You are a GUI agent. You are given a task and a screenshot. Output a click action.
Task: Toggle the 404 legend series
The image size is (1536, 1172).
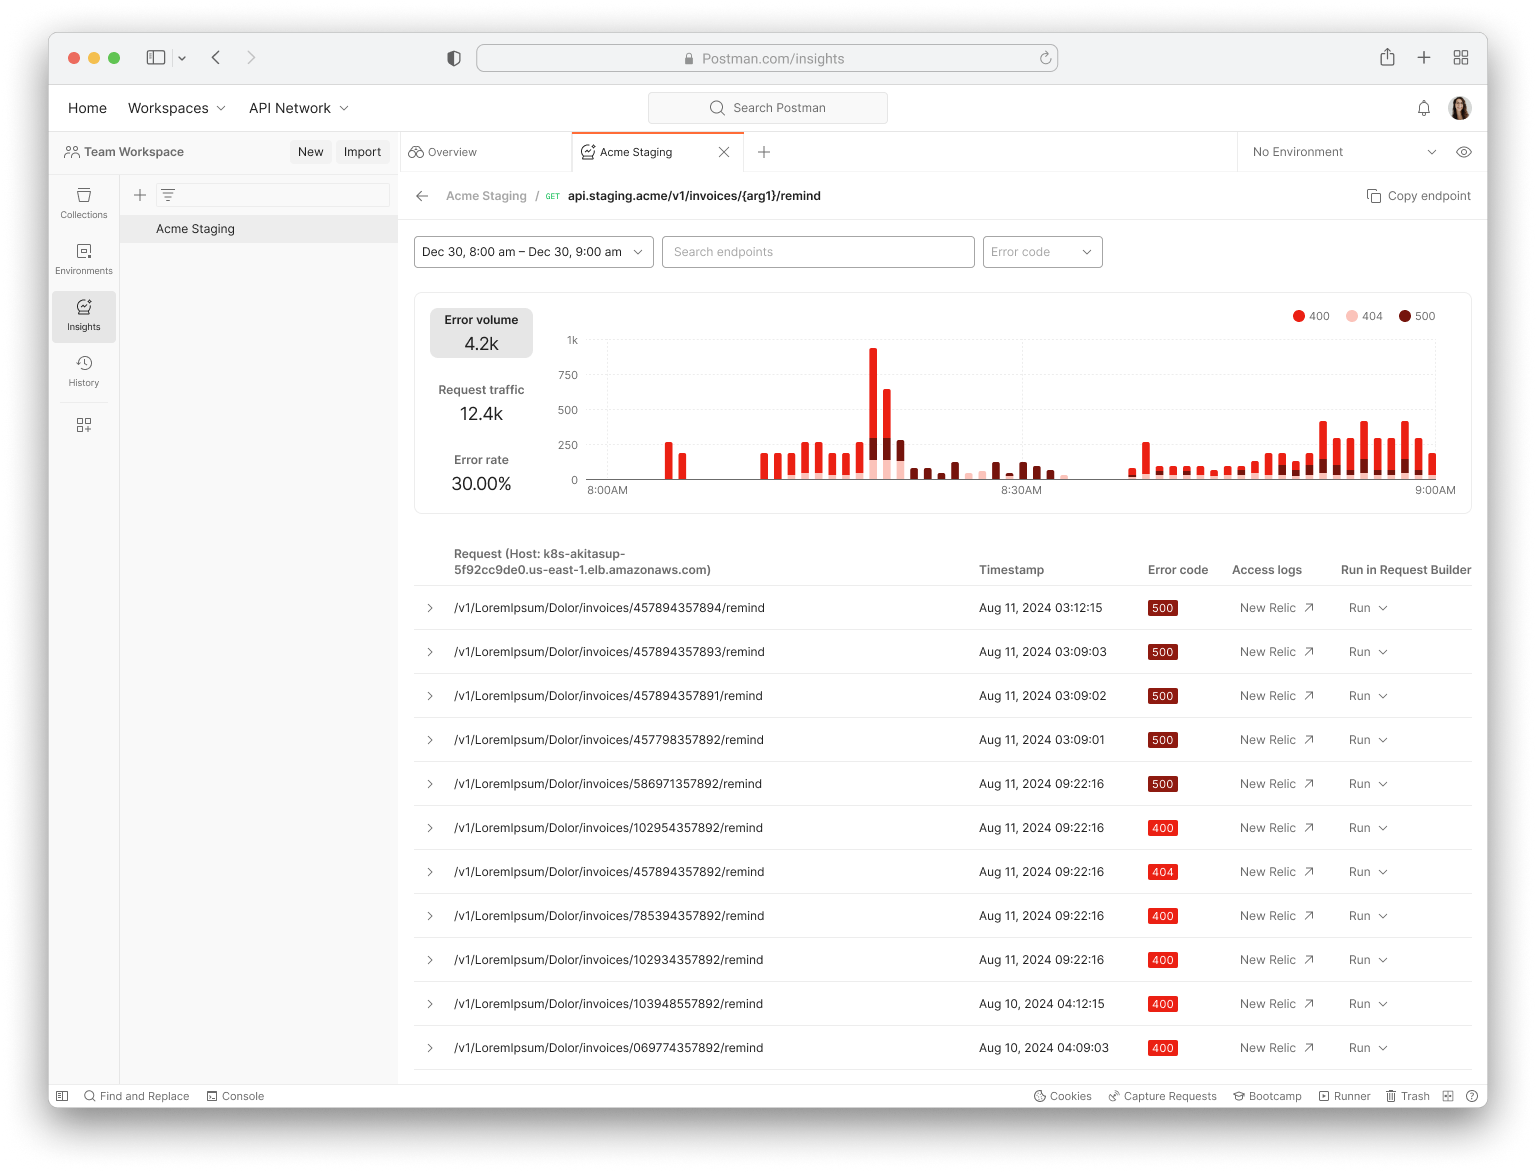tap(1364, 316)
